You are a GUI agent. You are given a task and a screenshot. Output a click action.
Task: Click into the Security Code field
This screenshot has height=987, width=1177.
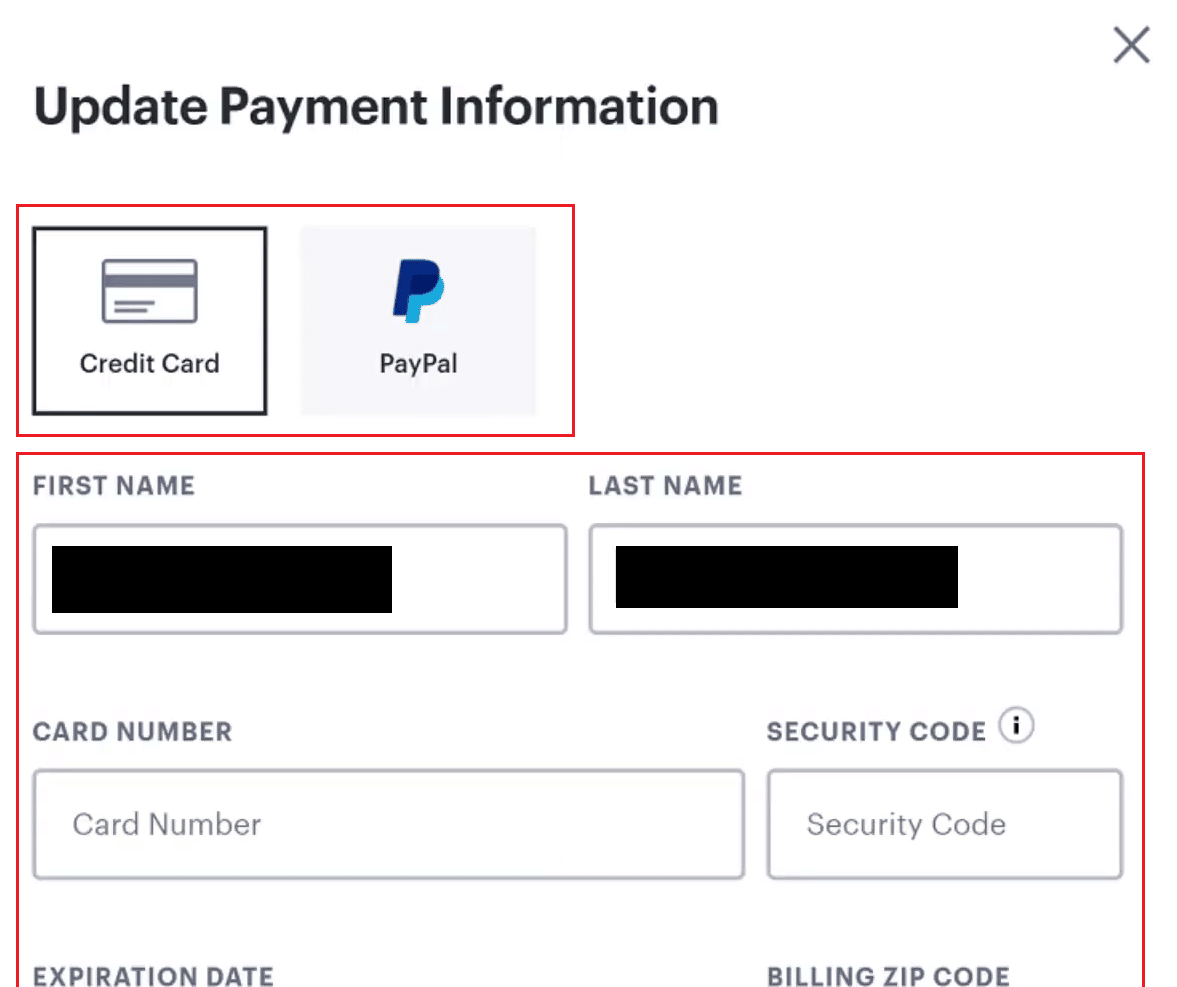[945, 824]
